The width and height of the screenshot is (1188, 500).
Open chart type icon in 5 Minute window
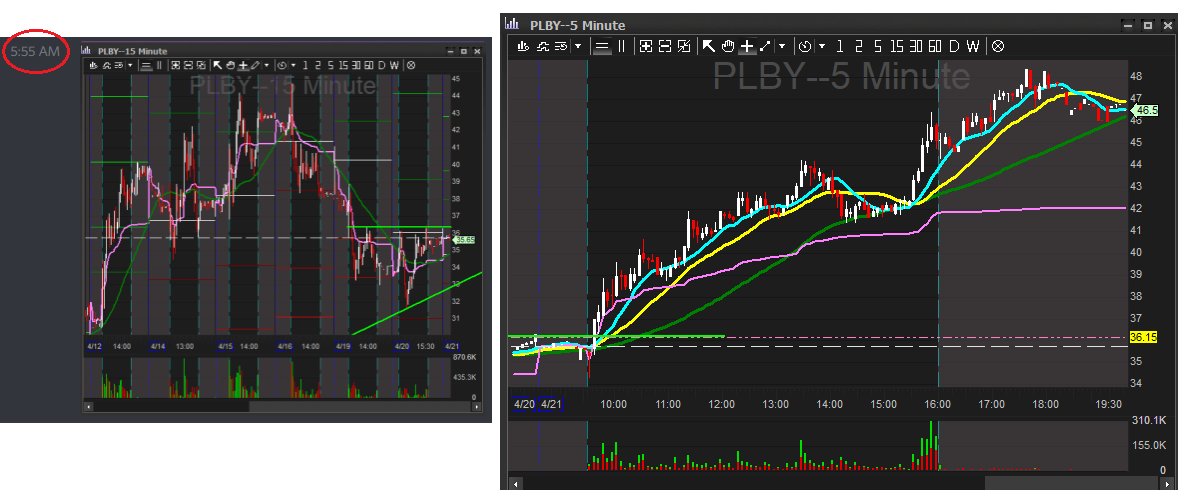pyautogui.click(x=523, y=46)
